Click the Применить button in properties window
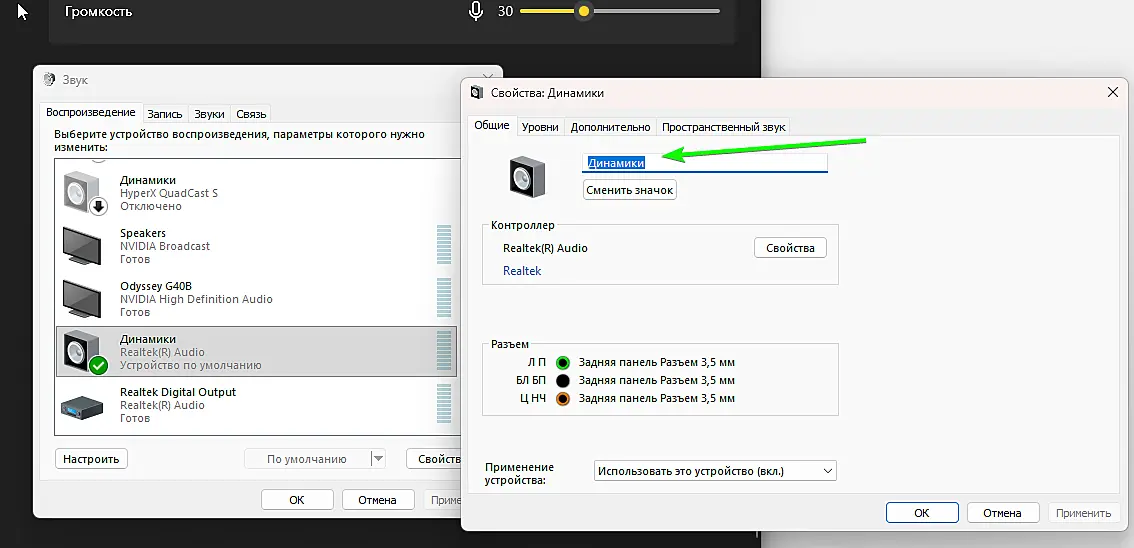Image resolution: width=1134 pixels, height=548 pixels. click(x=1083, y=513)
